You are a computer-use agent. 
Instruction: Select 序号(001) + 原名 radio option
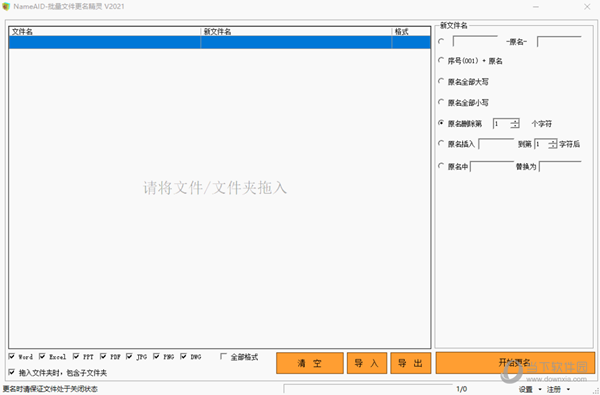tap(441, 60)
